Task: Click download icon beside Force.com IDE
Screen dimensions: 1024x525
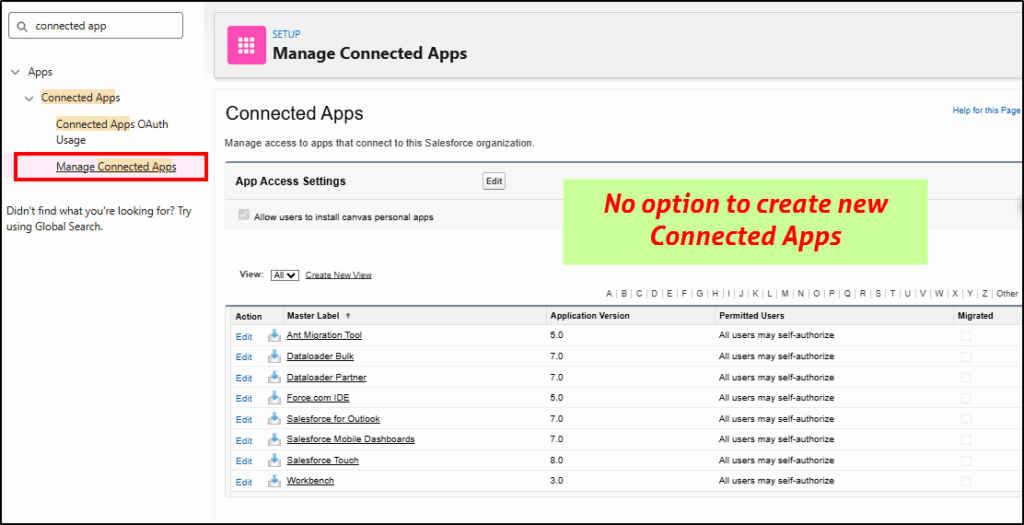Action: coord(274,398)
